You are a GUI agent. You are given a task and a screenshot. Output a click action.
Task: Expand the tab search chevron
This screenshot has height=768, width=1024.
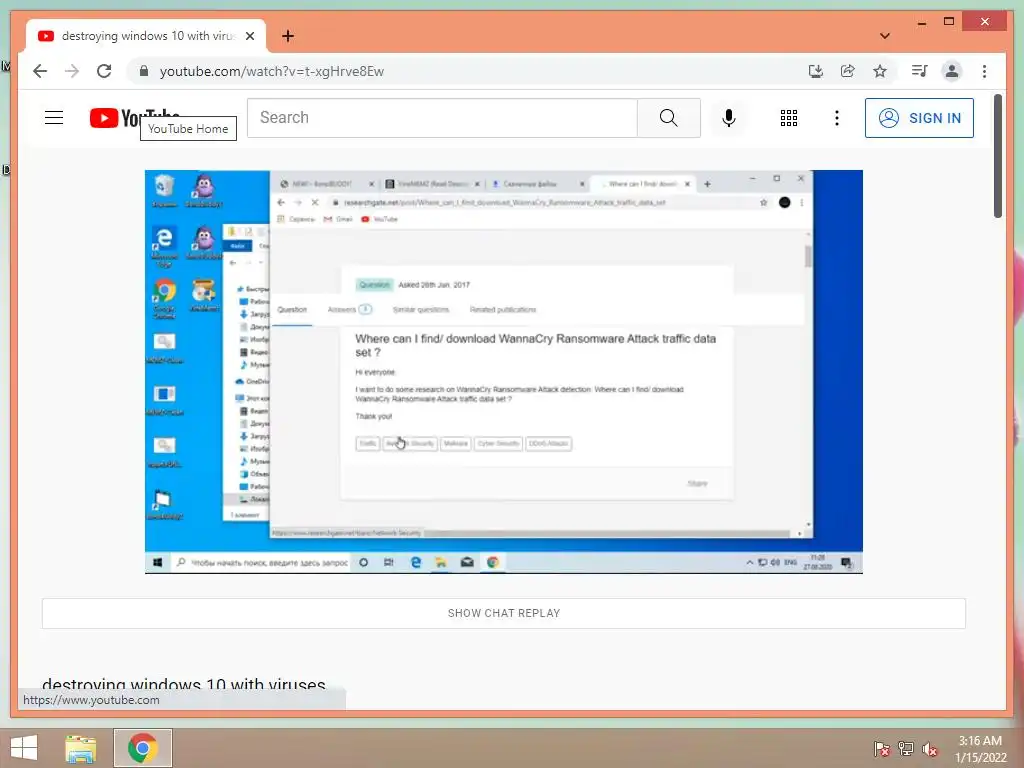pos(885,36)
